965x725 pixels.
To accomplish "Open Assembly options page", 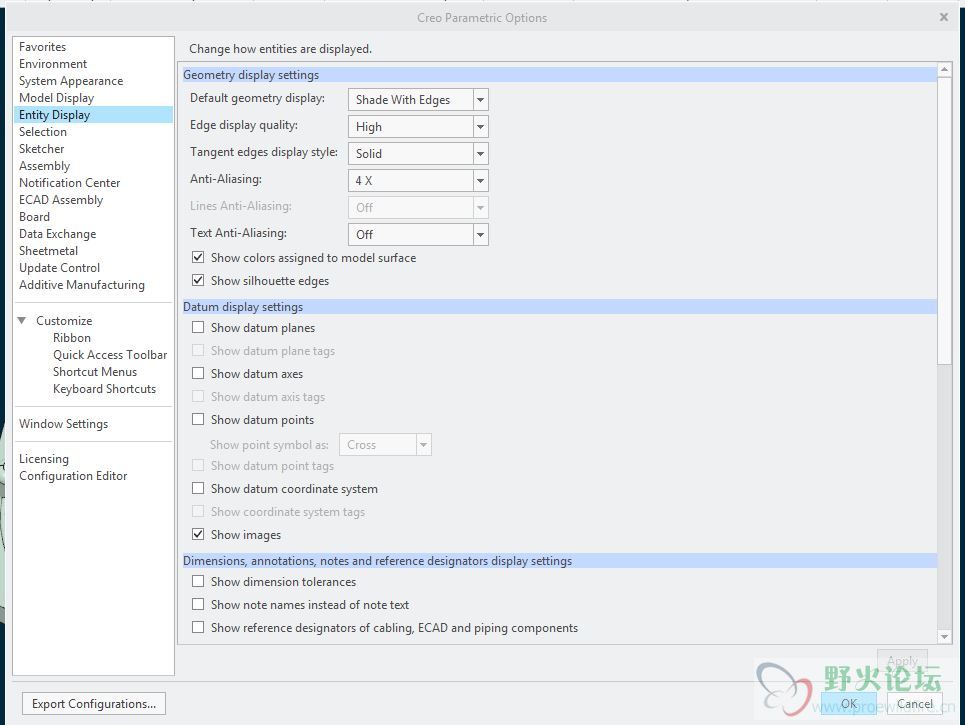I will 44,166.
